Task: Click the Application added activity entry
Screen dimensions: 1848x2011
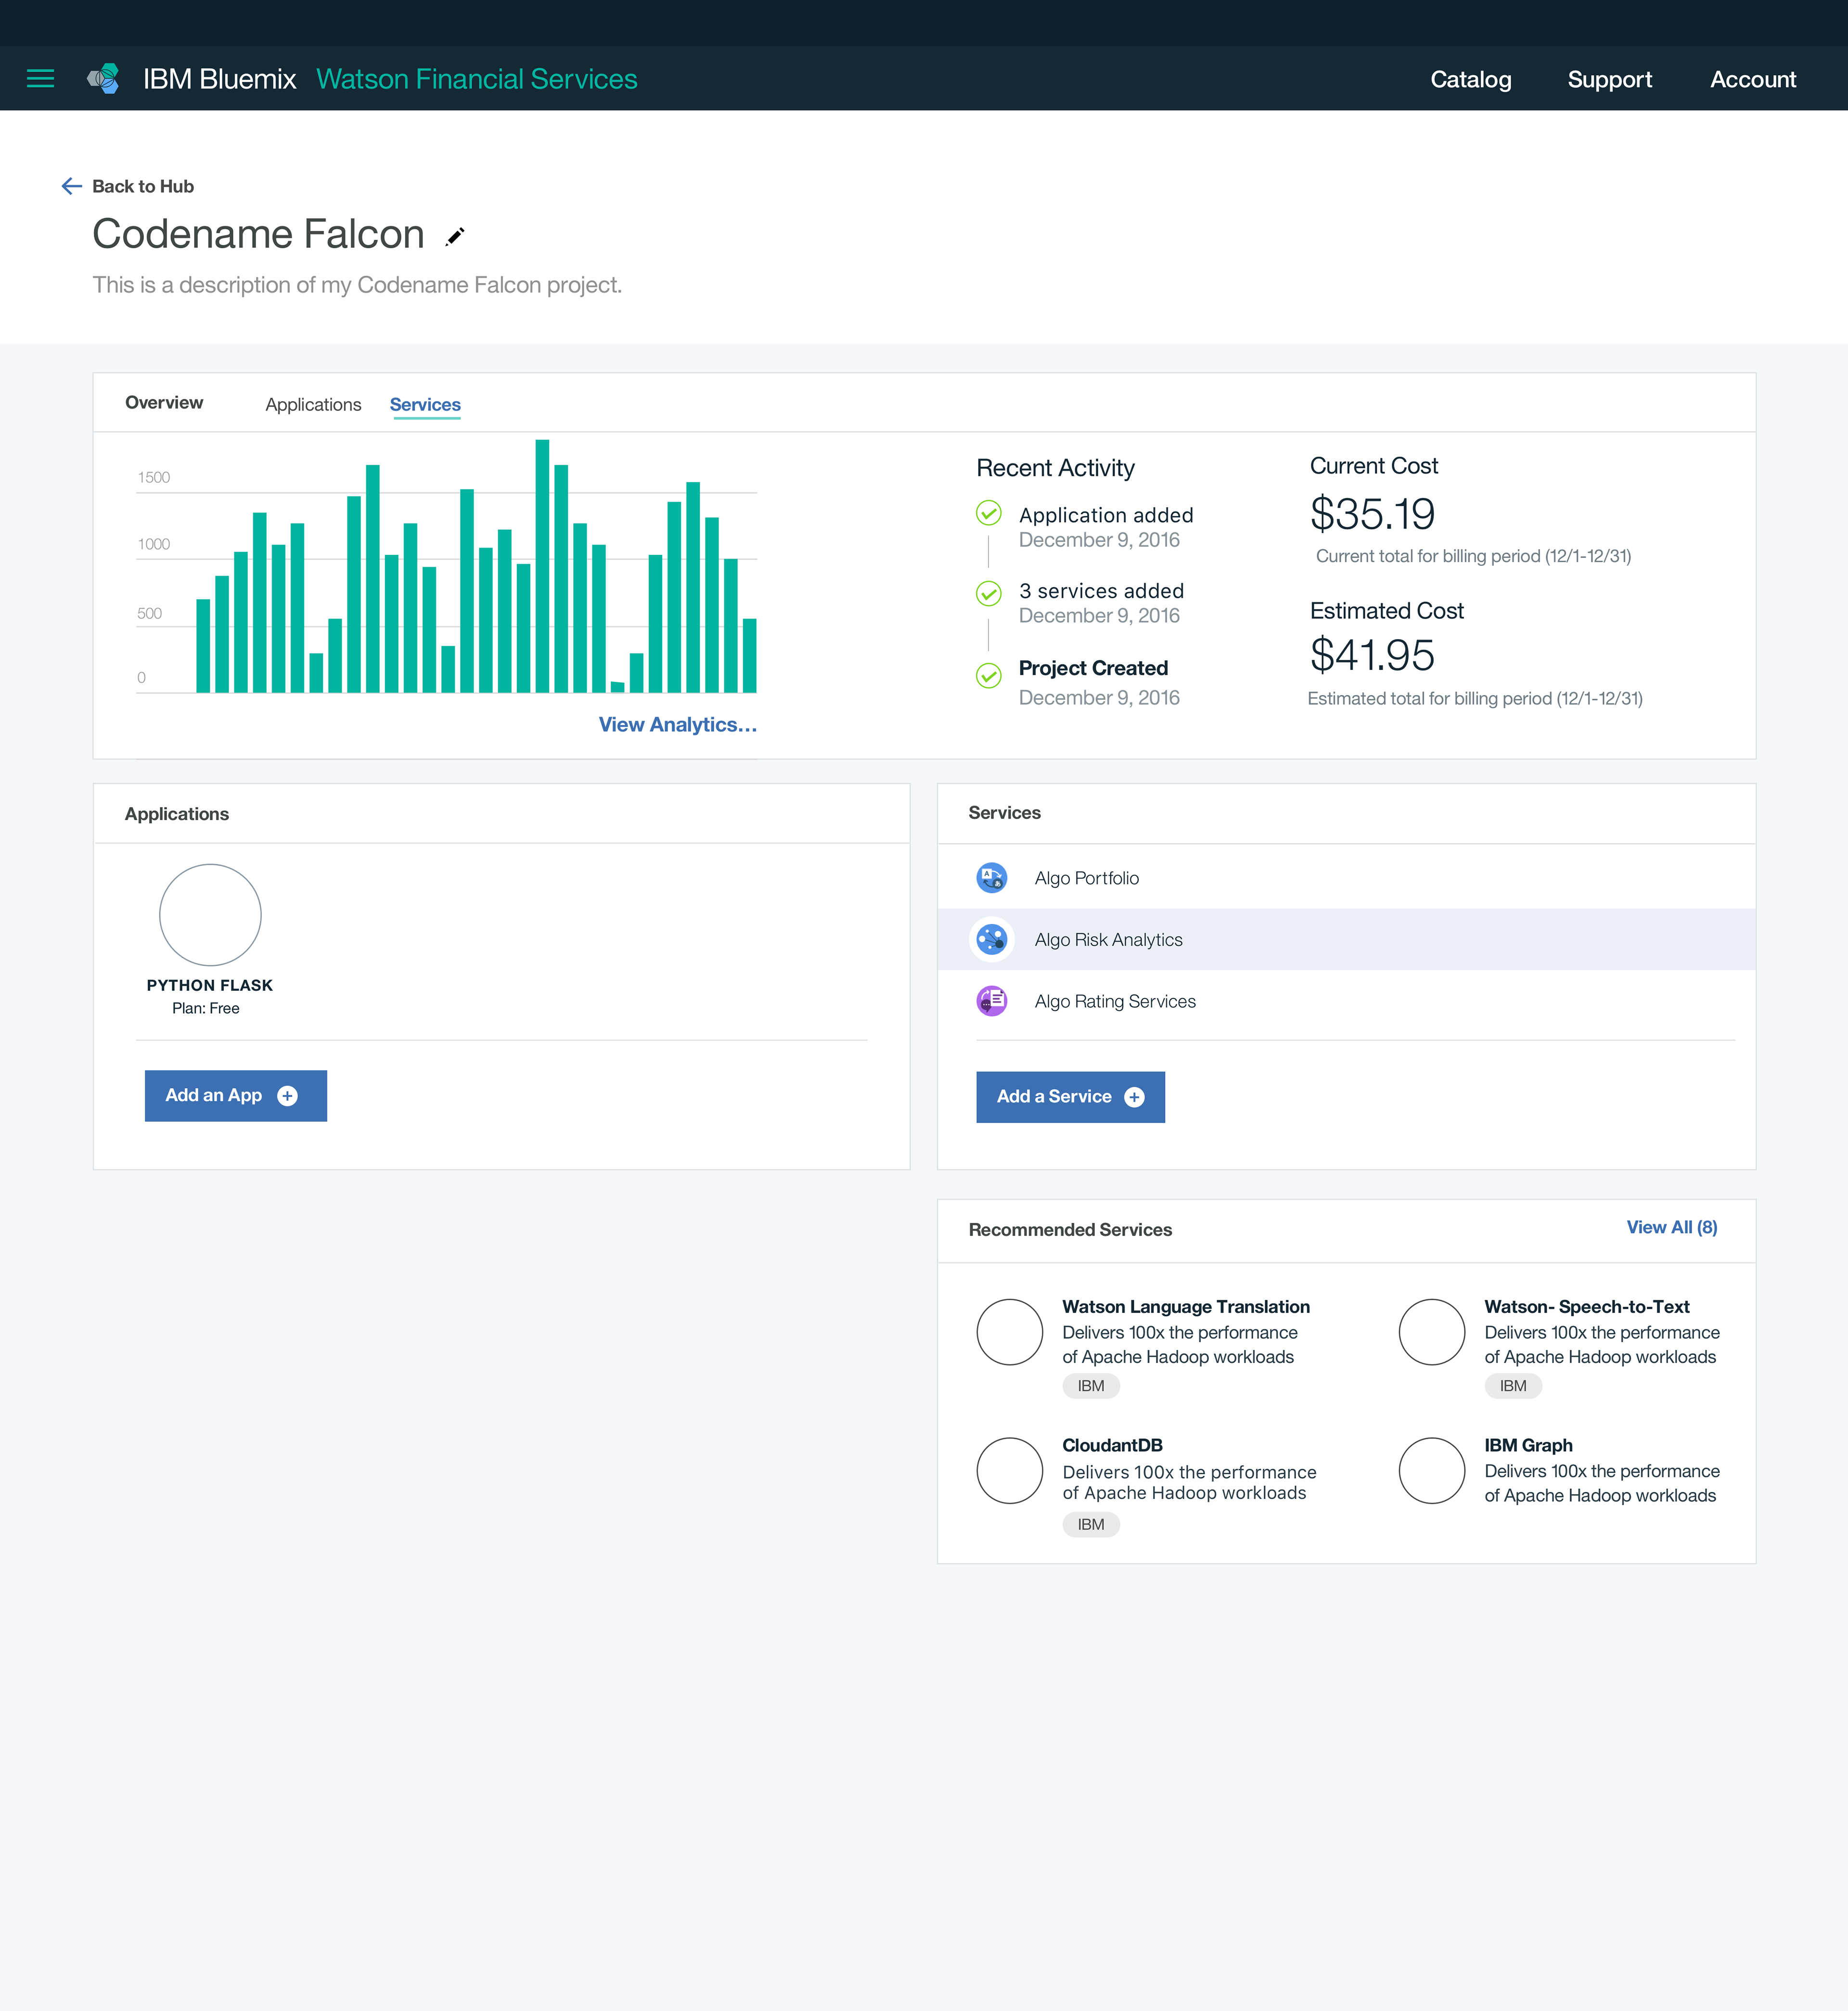Action: coord(1105,527)
